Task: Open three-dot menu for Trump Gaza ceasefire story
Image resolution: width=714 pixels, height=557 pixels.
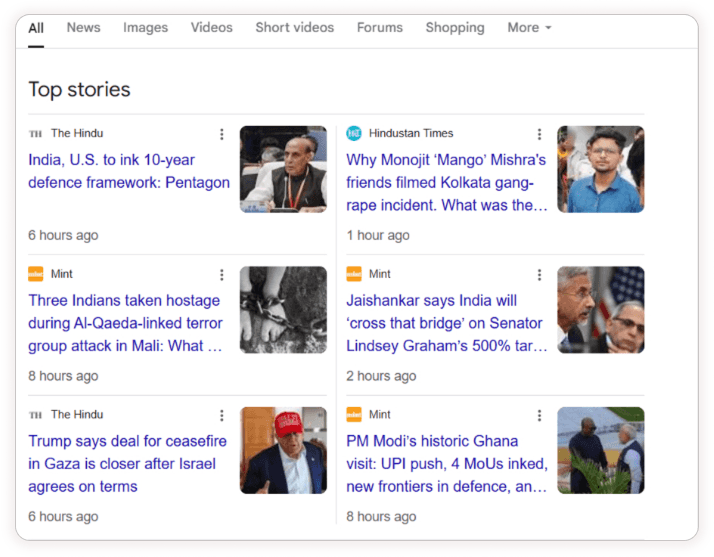Action: pos(222,415)
